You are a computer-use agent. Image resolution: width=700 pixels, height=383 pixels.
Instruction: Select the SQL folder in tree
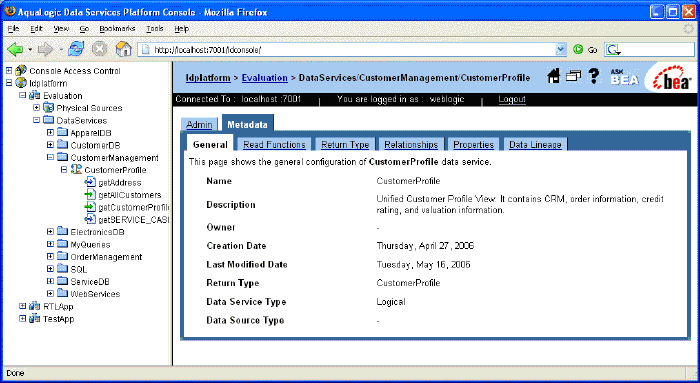pos(79,270)
